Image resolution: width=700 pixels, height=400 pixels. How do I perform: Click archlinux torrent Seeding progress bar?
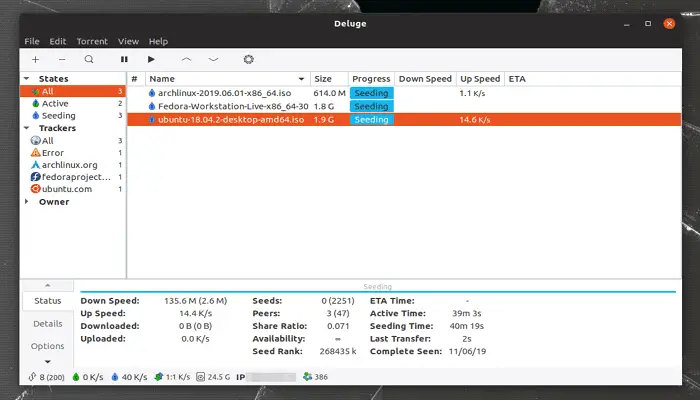coord(371,93)
